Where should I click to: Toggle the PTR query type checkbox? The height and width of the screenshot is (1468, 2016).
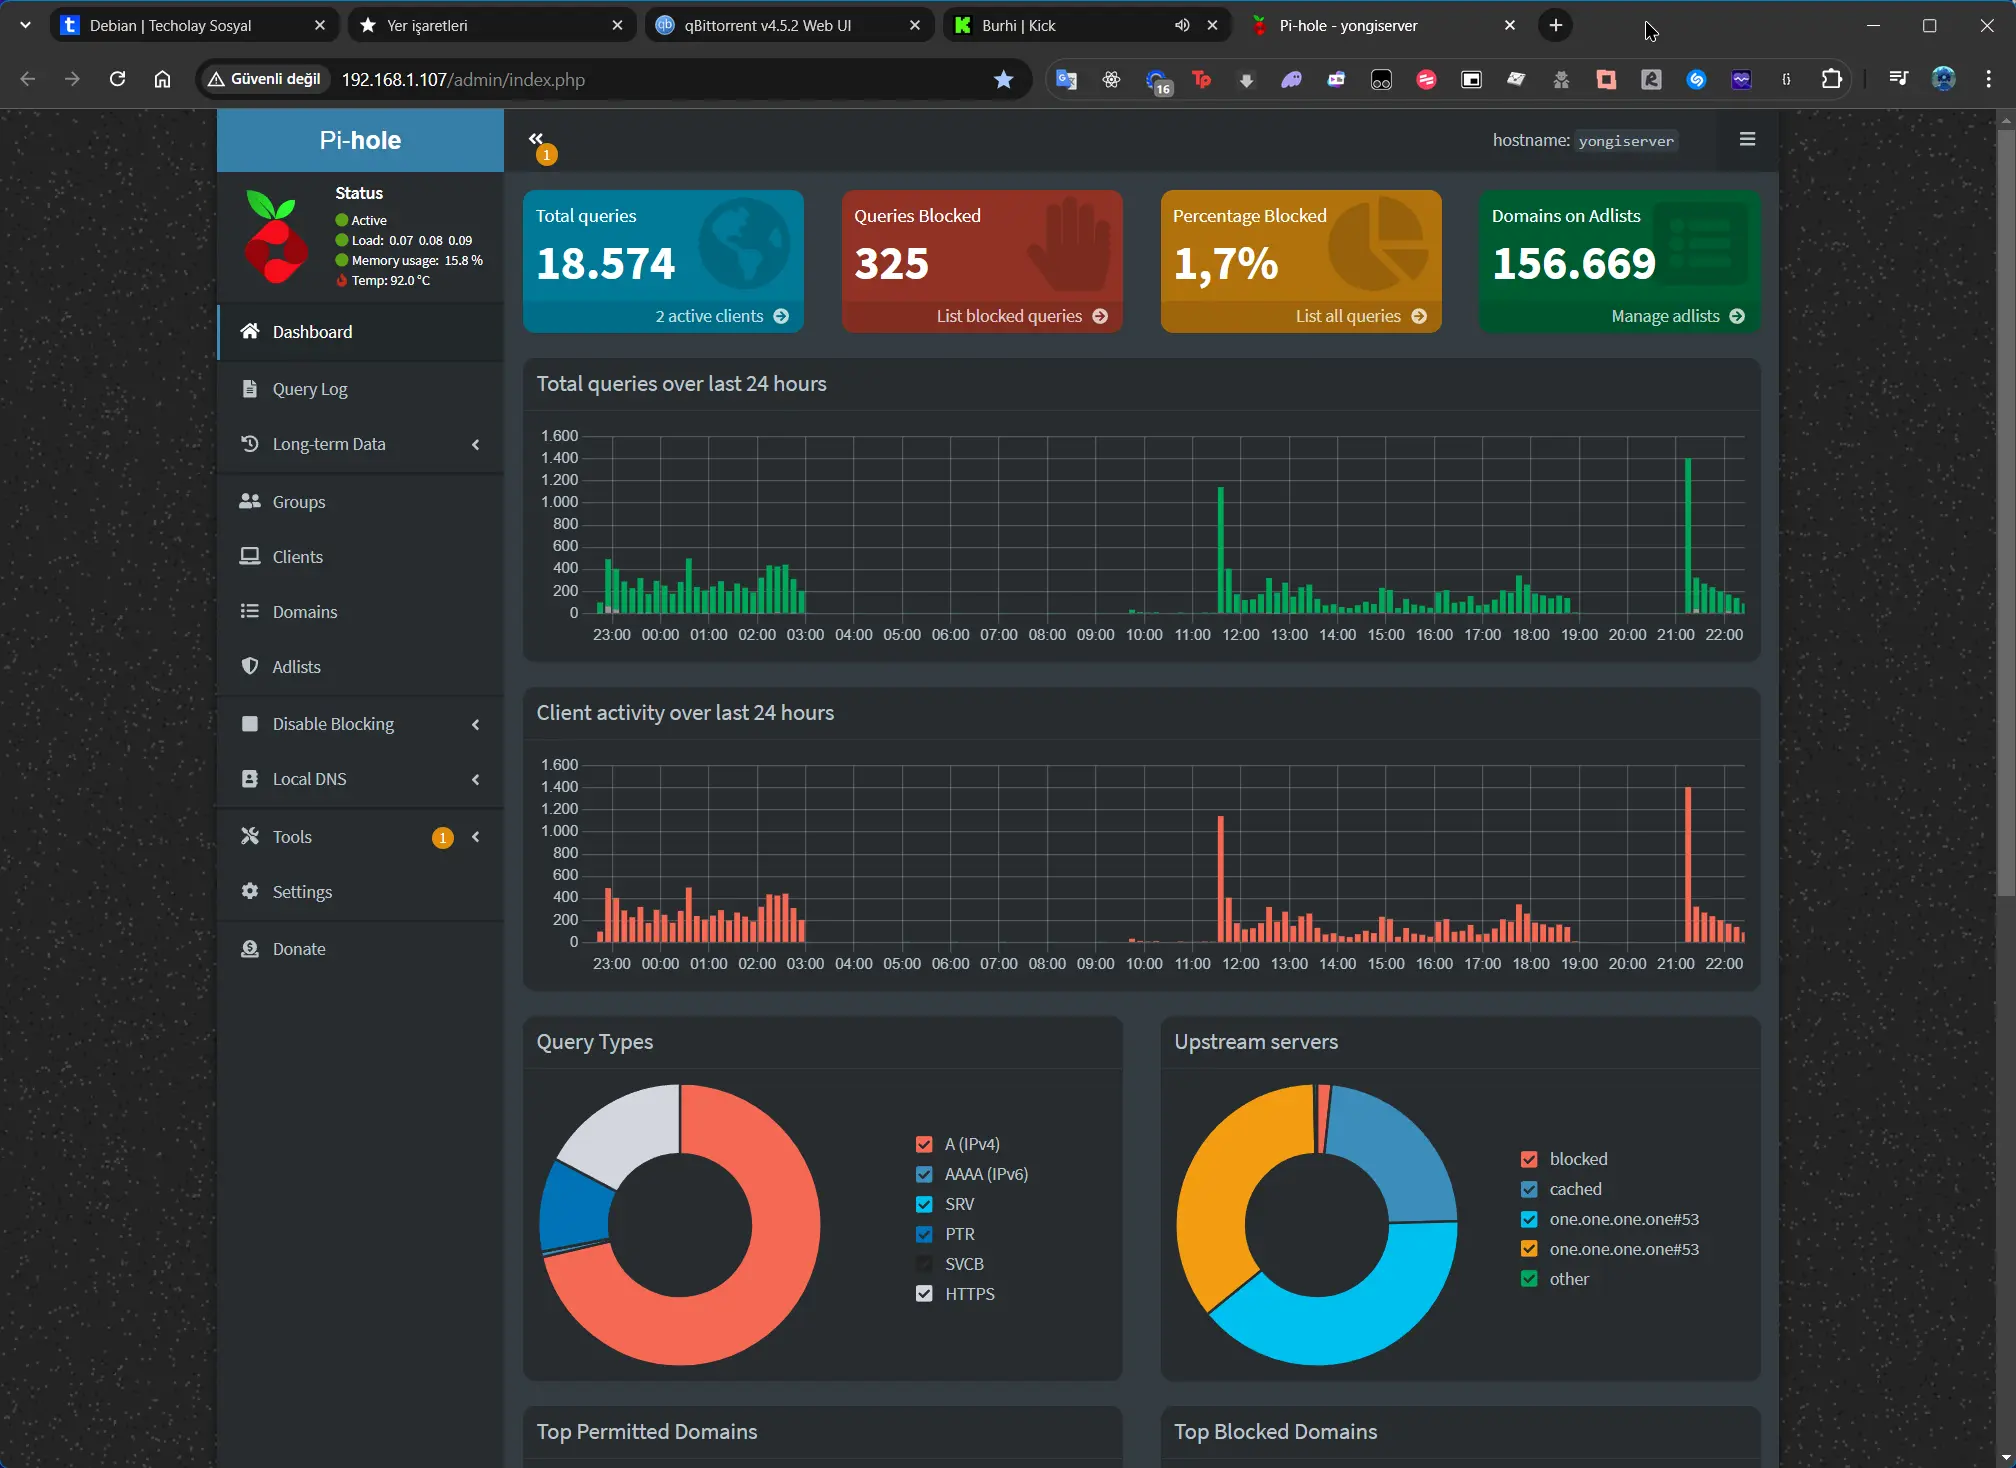924,1234
